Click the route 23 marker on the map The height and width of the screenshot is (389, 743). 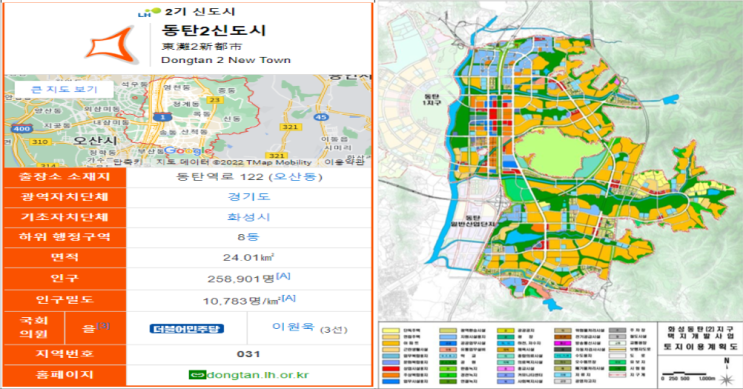pyautogui.click(x=215, y=100)
